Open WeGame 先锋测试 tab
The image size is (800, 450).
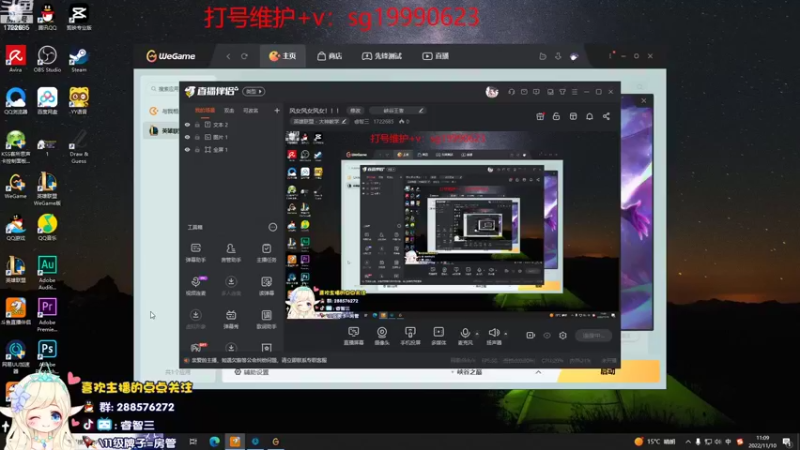pyautogui.click(x=382, y=56)
